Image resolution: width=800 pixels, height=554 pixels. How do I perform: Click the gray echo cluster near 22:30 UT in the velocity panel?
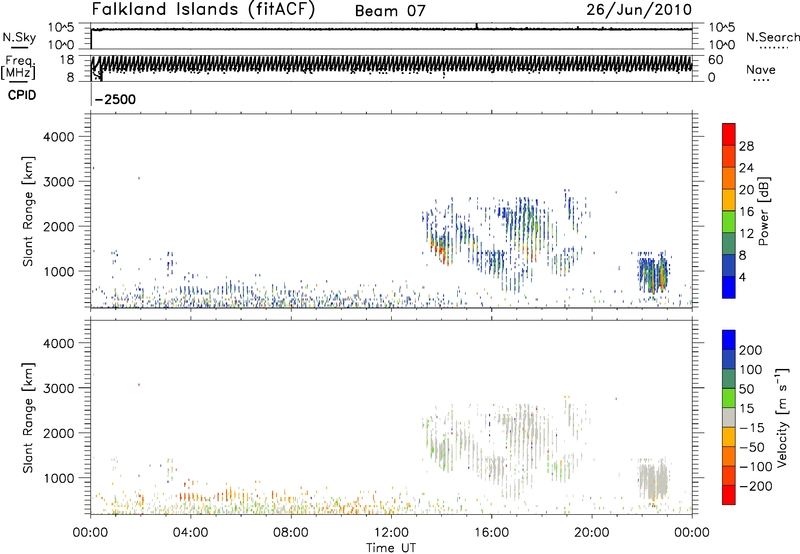pos(653,480)
